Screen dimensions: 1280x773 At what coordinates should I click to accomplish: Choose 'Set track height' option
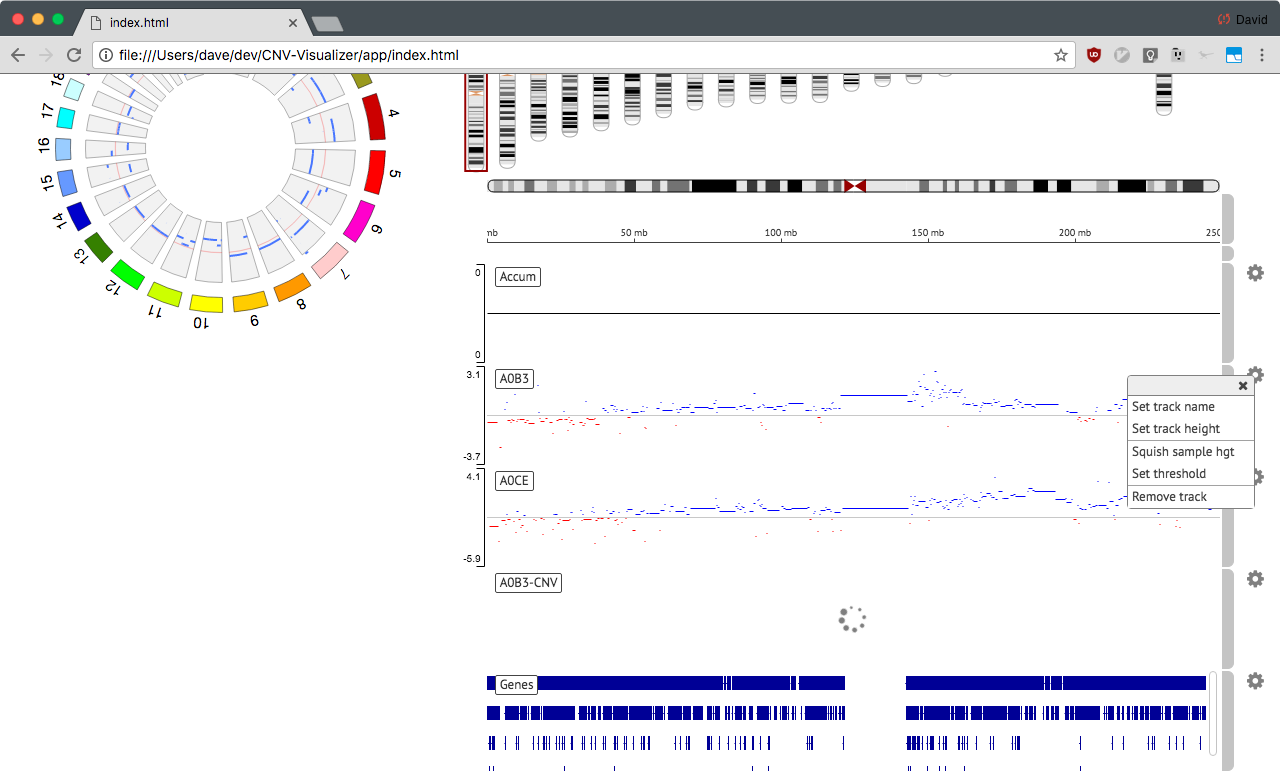click(x=1176, y=429)
